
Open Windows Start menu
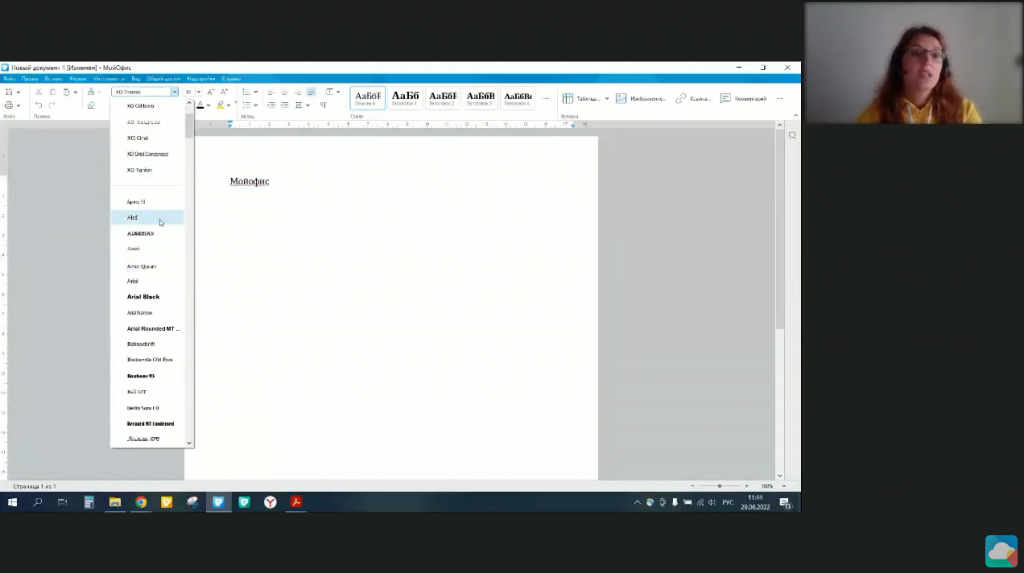coord(12,502)
